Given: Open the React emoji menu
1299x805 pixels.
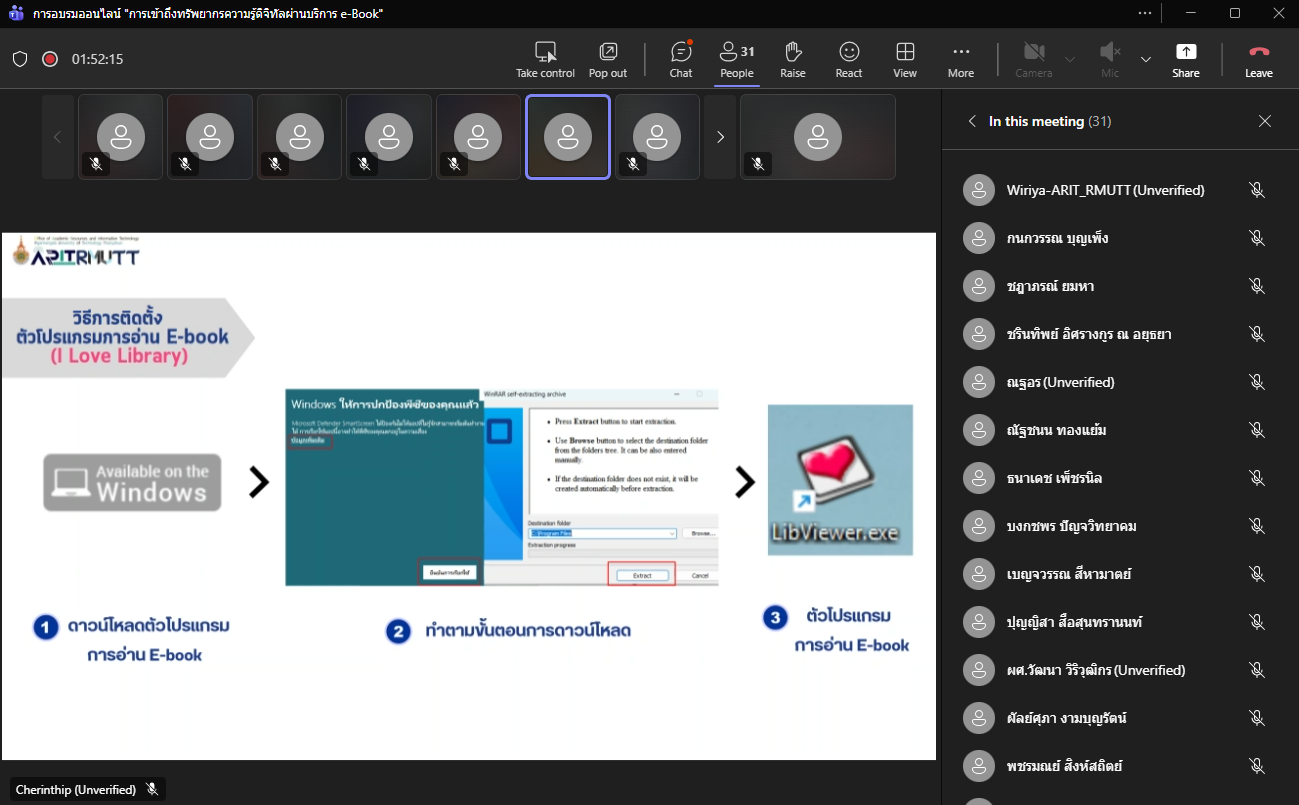Looking at the screenshot, I should coord(849,59).
